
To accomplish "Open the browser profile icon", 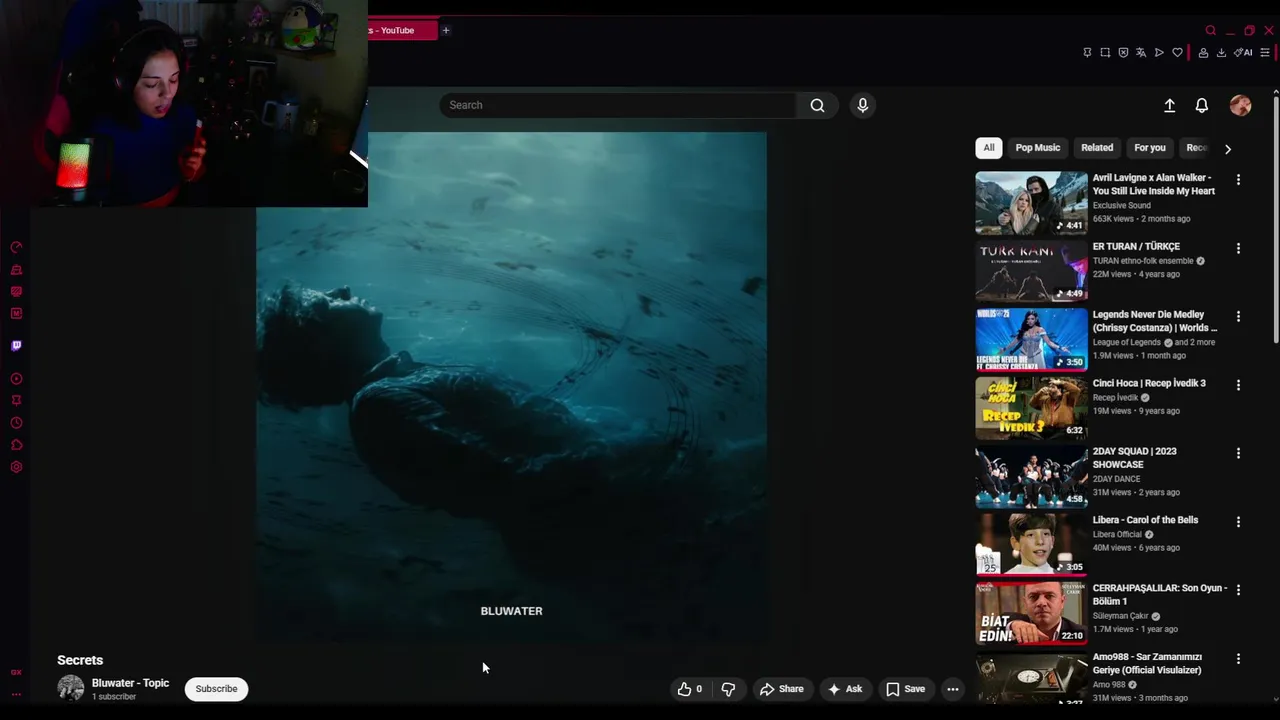I will pyautogui.click(x=1203, y=53).
